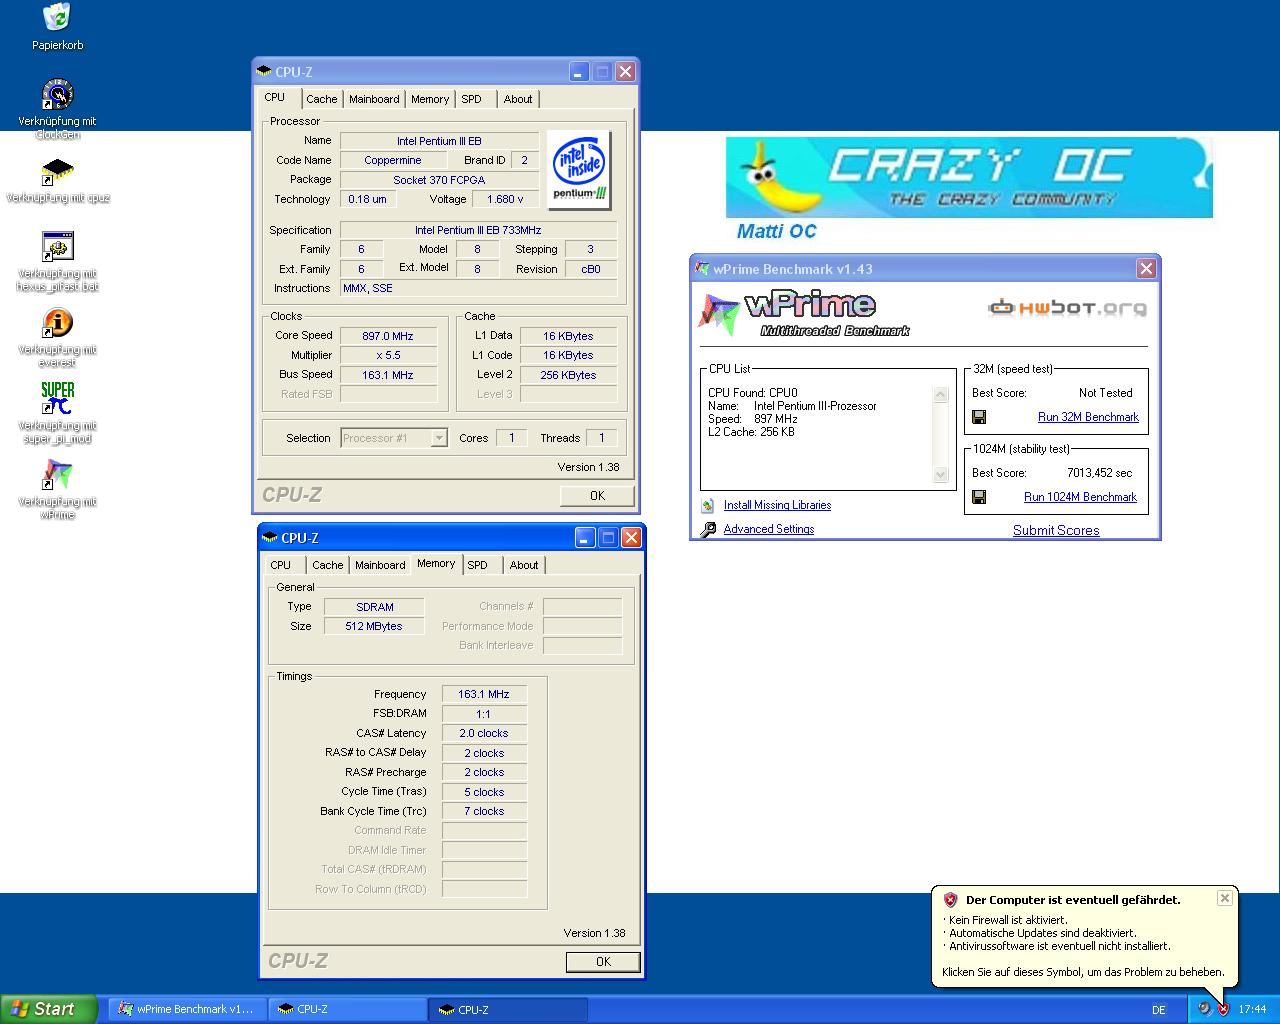The height and width of the screenshot is (1024, 1280).
Task: Close the wPrime Benchmark window
Action: tap(1146, 269)
